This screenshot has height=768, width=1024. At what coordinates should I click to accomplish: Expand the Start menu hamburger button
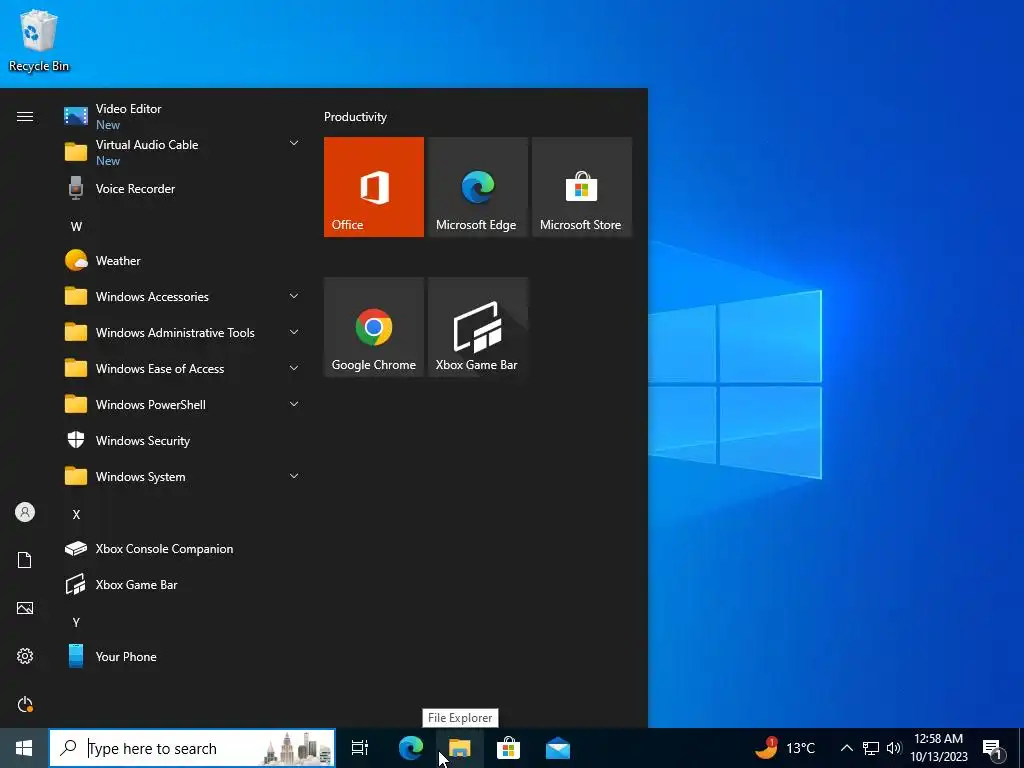[x=25, y=116]
